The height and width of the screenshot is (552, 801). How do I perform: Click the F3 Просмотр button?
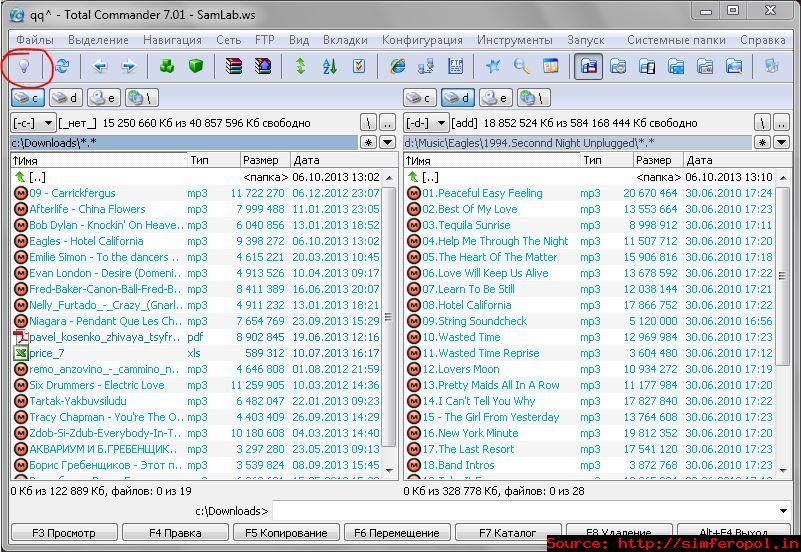(x=64, y=533)
